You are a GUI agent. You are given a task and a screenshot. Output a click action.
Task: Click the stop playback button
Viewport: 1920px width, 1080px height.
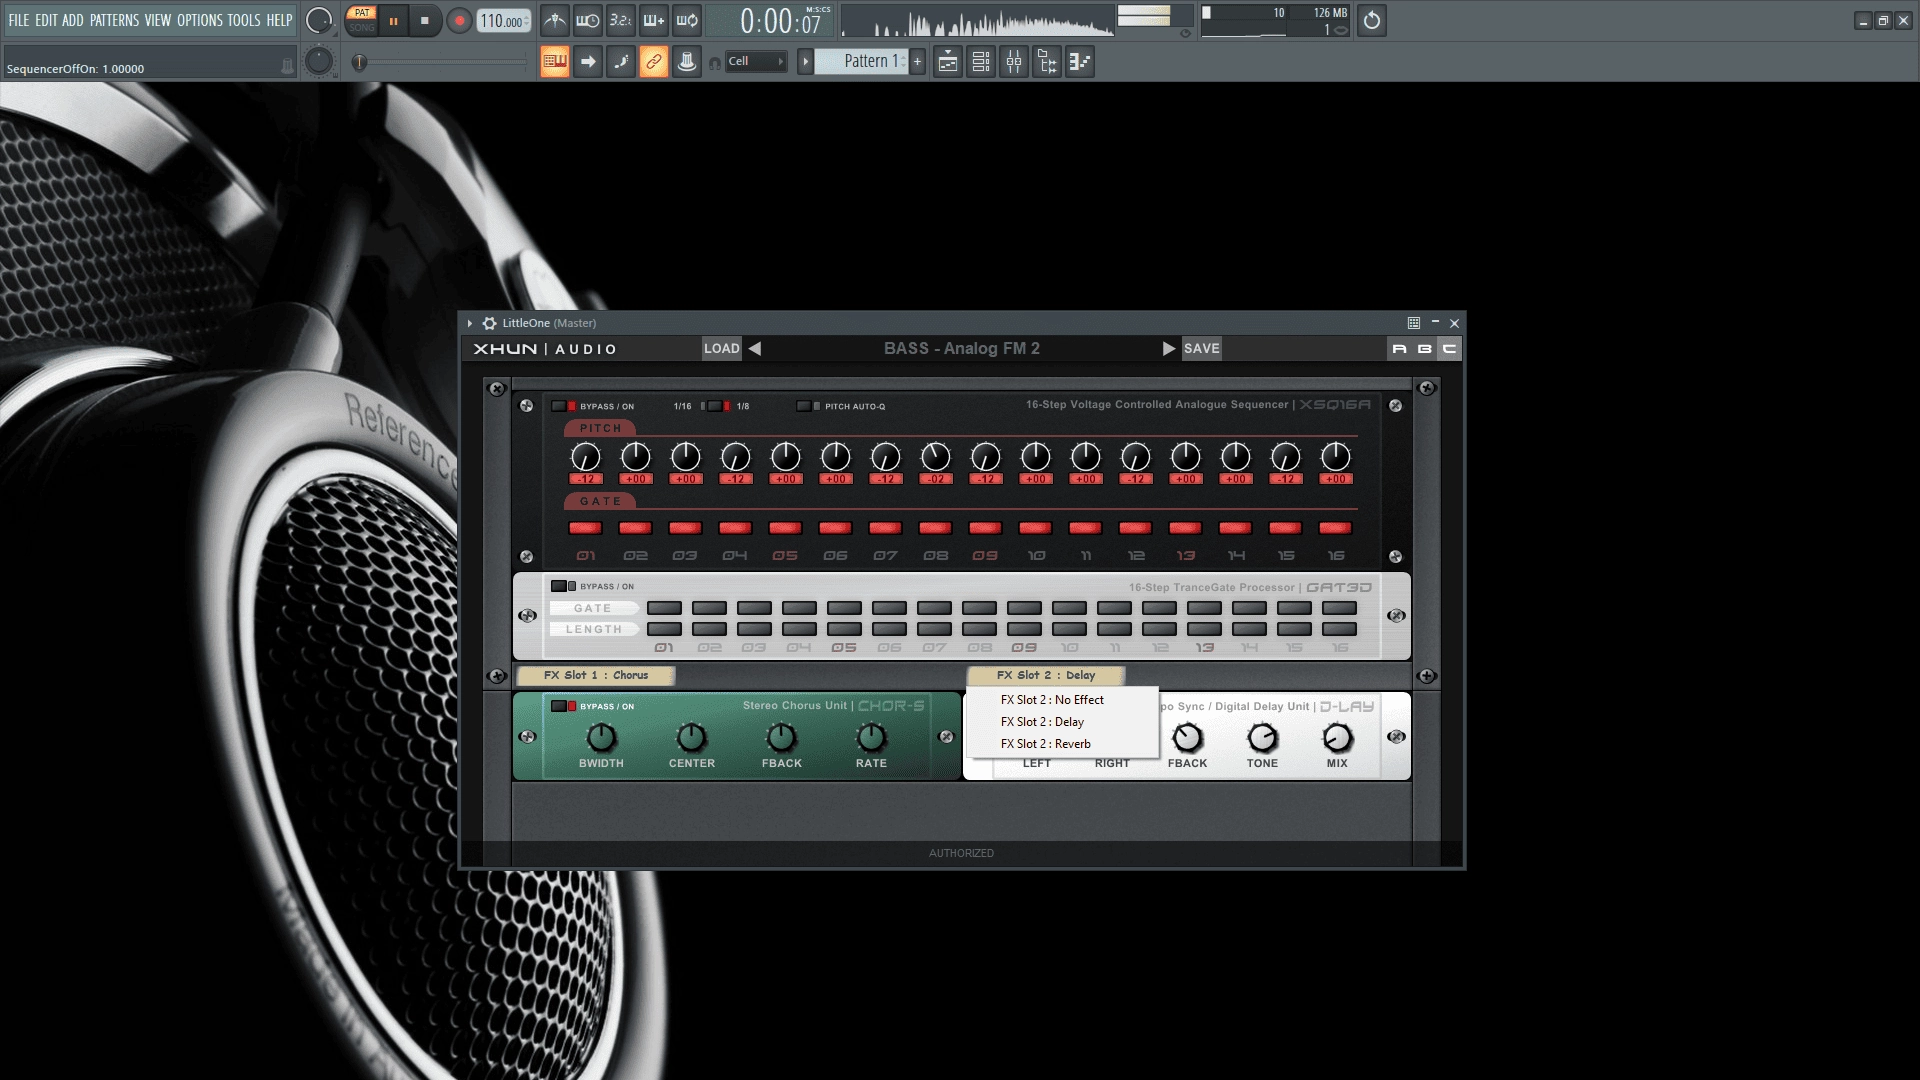[x=425, y=20]
